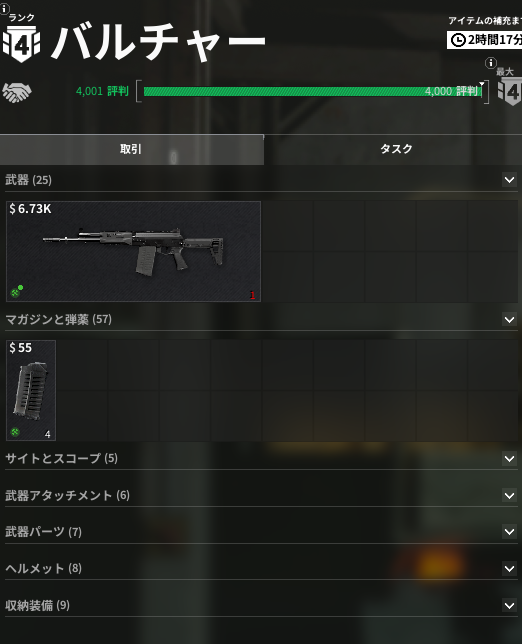Viewport: 522px width, 644px height.
Task: Click the green reputation progress bar
Action: (x=312, y=91)
